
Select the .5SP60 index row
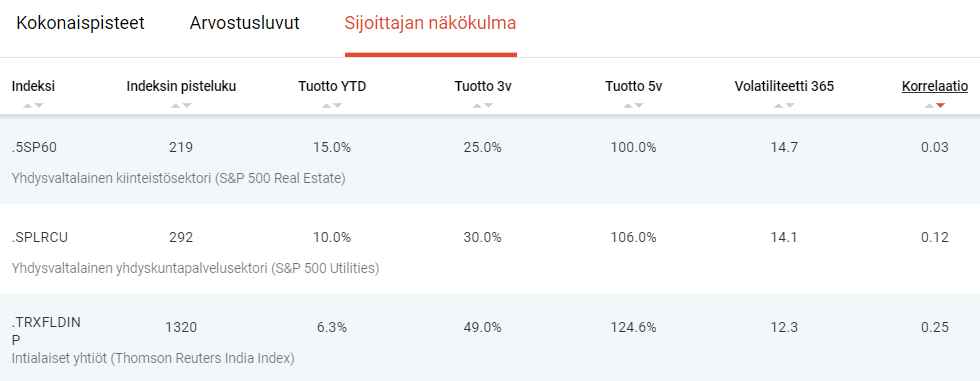click(x=490, y=159)
